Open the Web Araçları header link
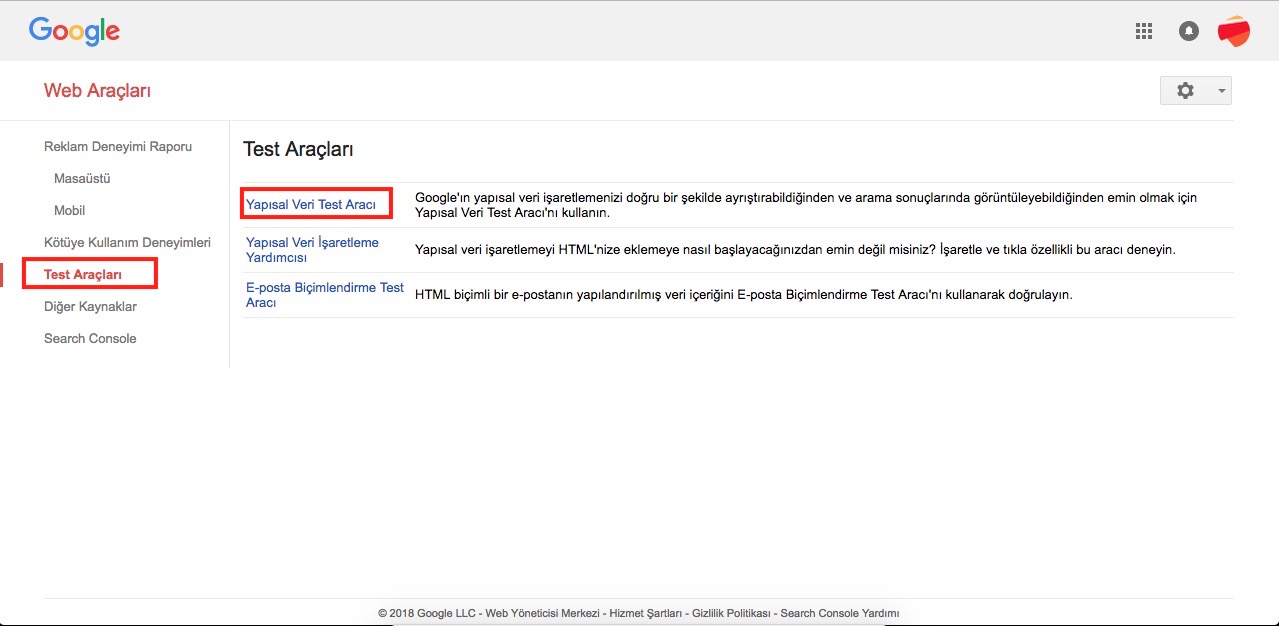 click(97, 91)
